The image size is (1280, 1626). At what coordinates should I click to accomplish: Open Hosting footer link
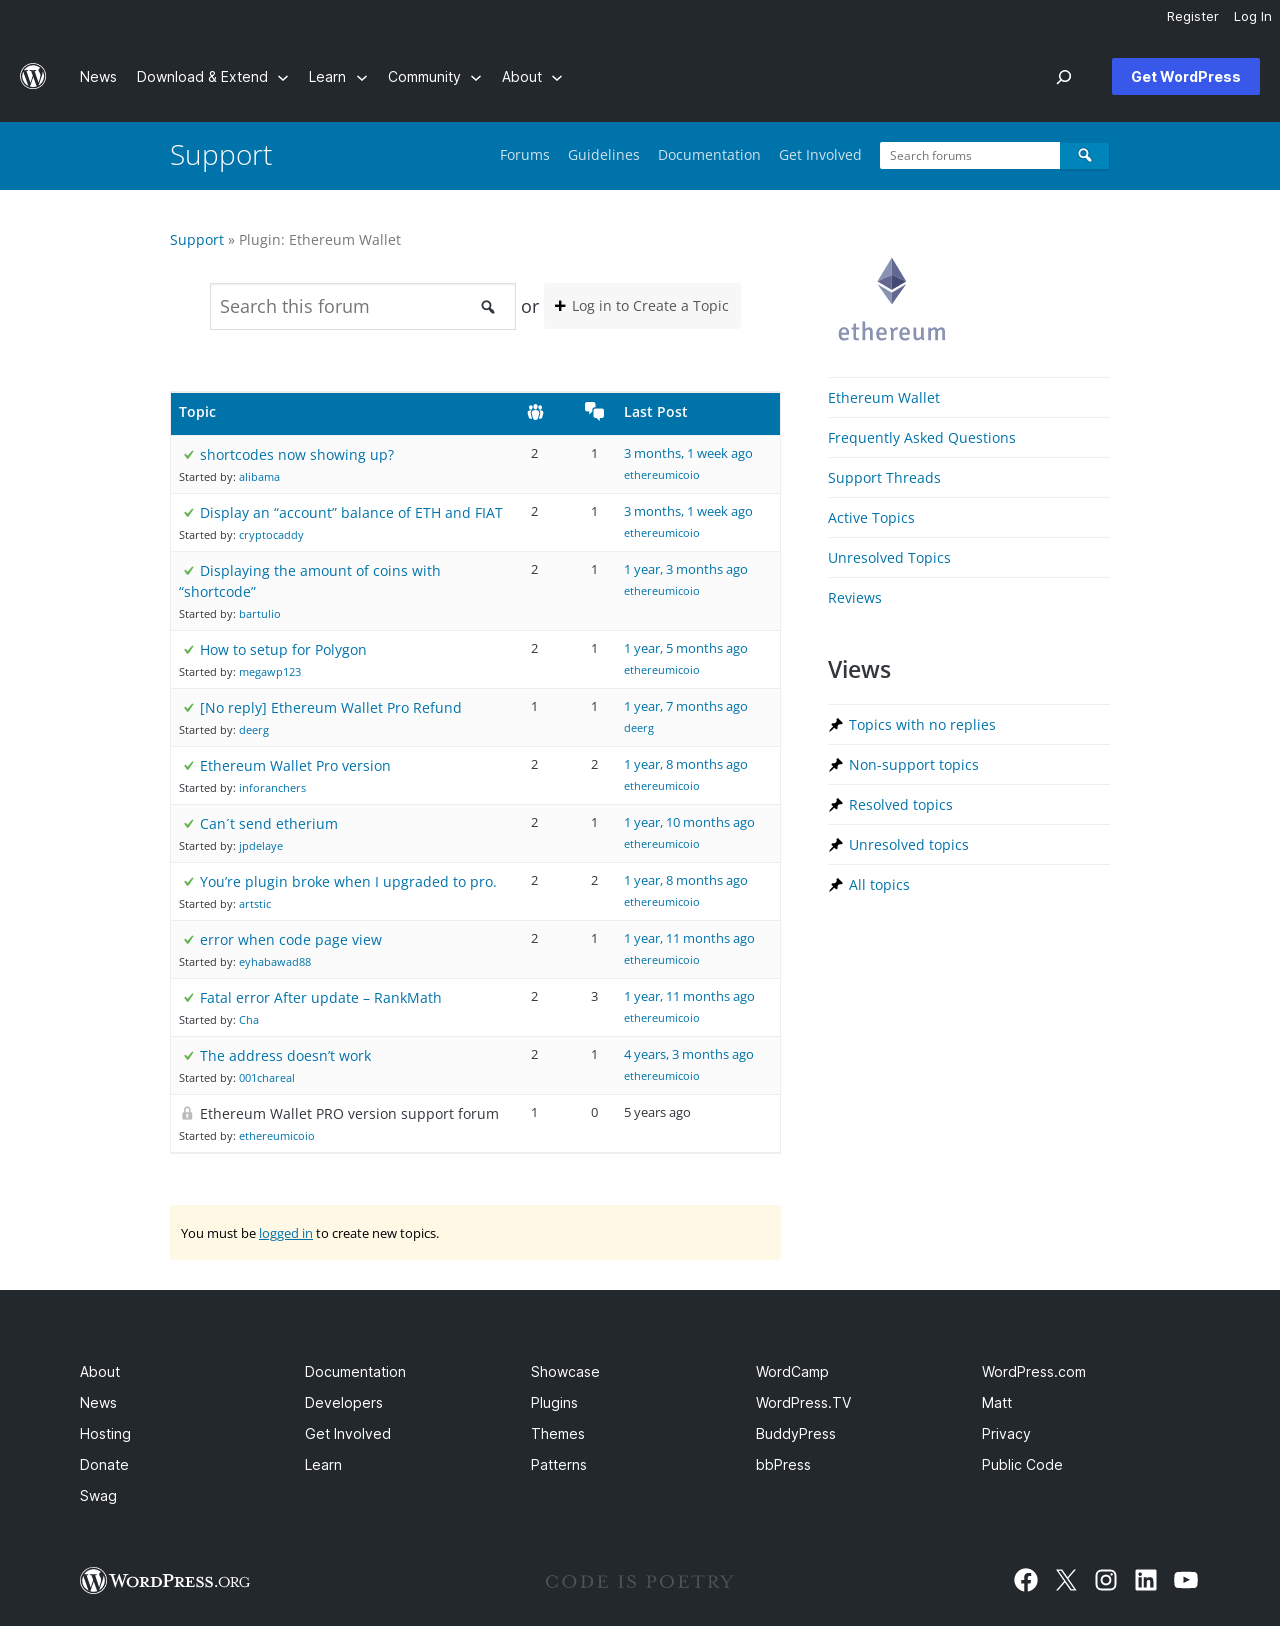pos(105,1434)
